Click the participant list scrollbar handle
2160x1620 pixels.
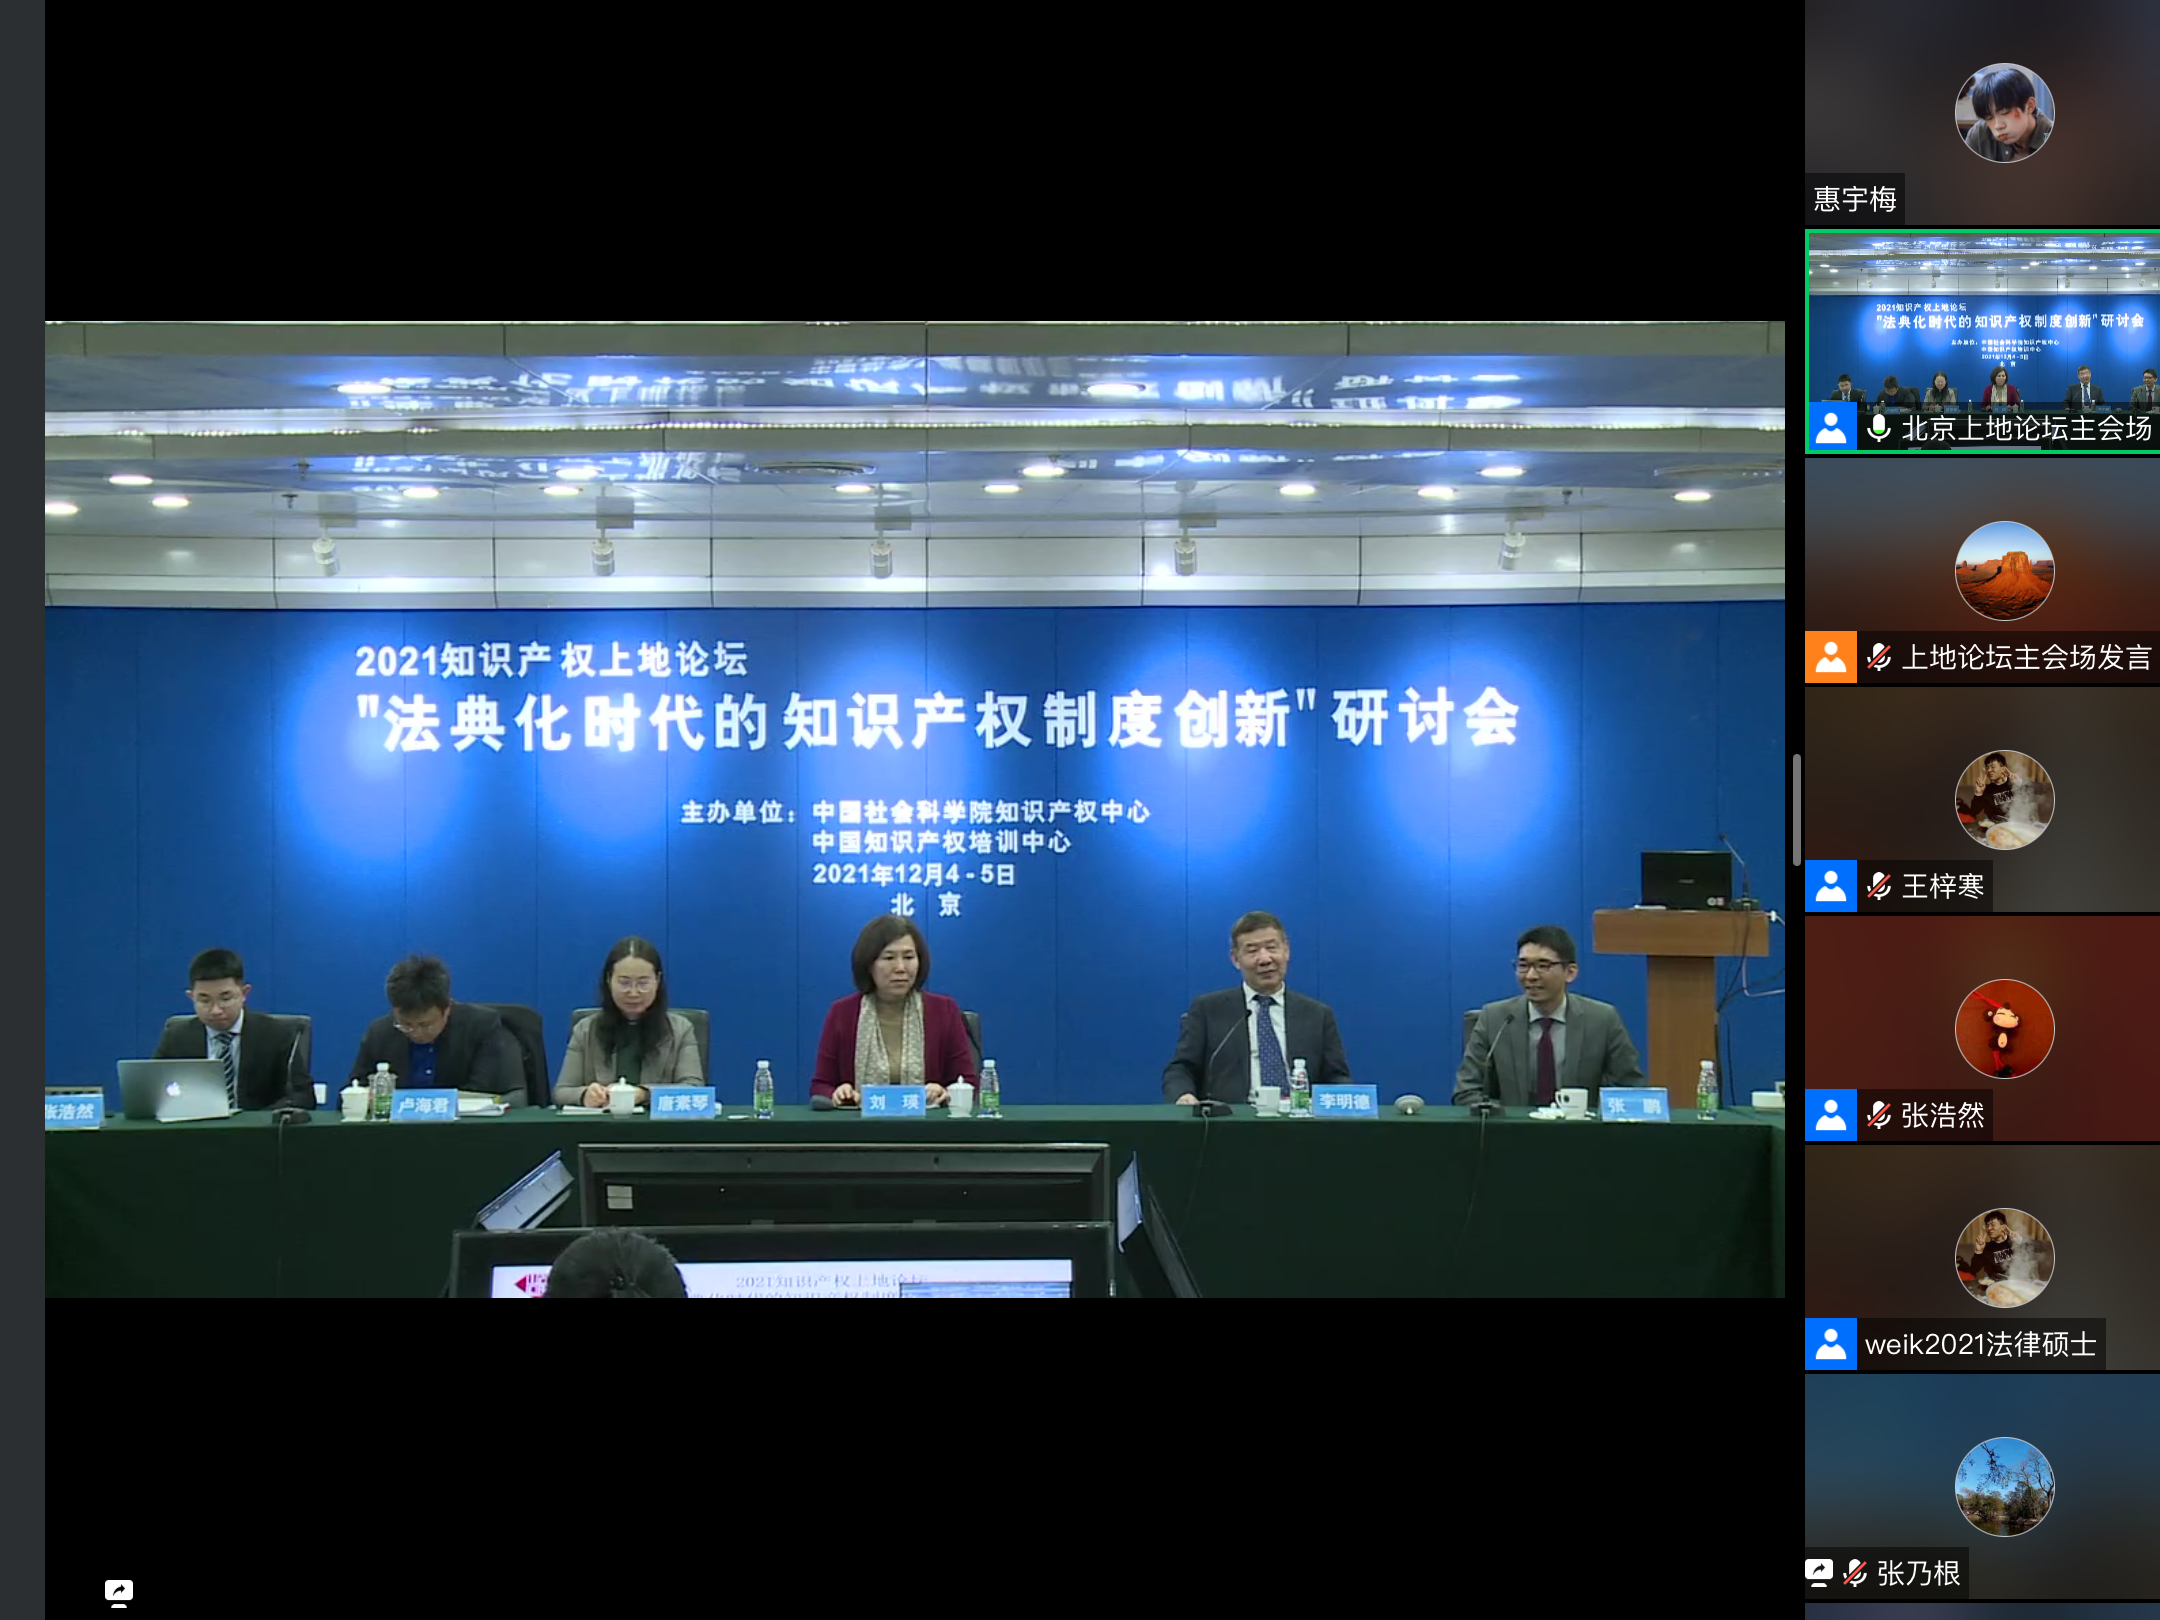1796,810
